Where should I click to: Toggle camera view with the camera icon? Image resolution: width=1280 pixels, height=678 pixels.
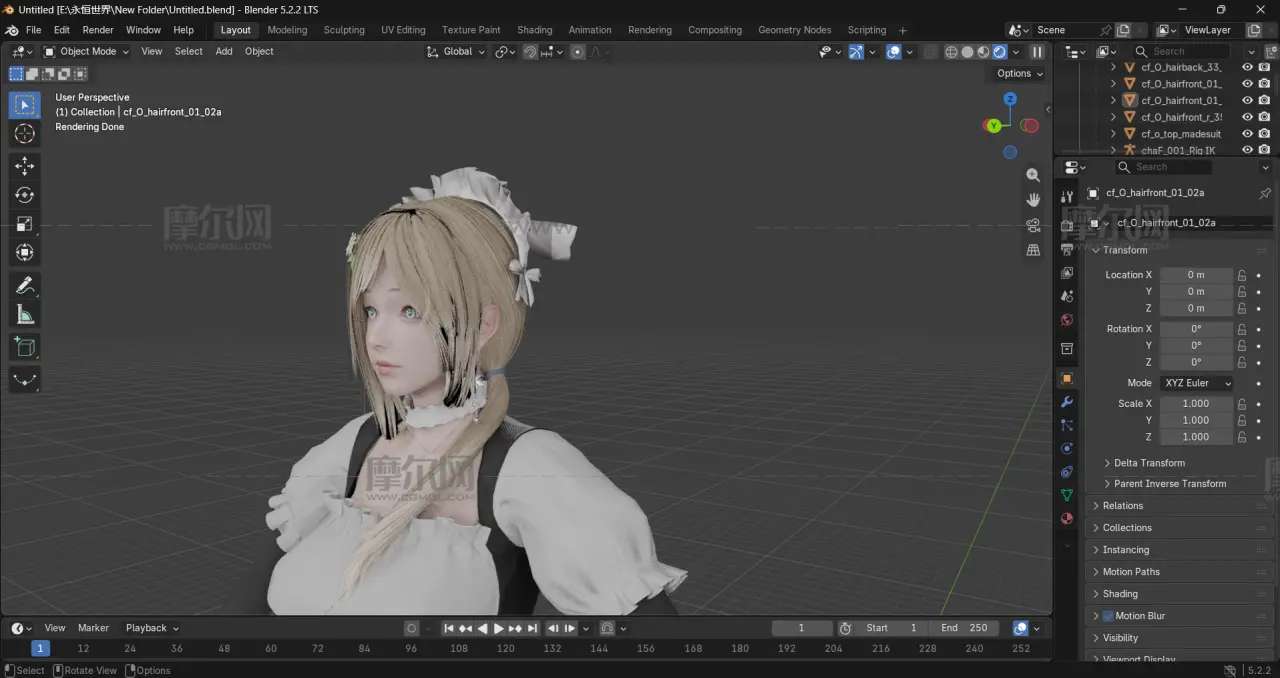pyautogui.click(x=1033, y=225)
